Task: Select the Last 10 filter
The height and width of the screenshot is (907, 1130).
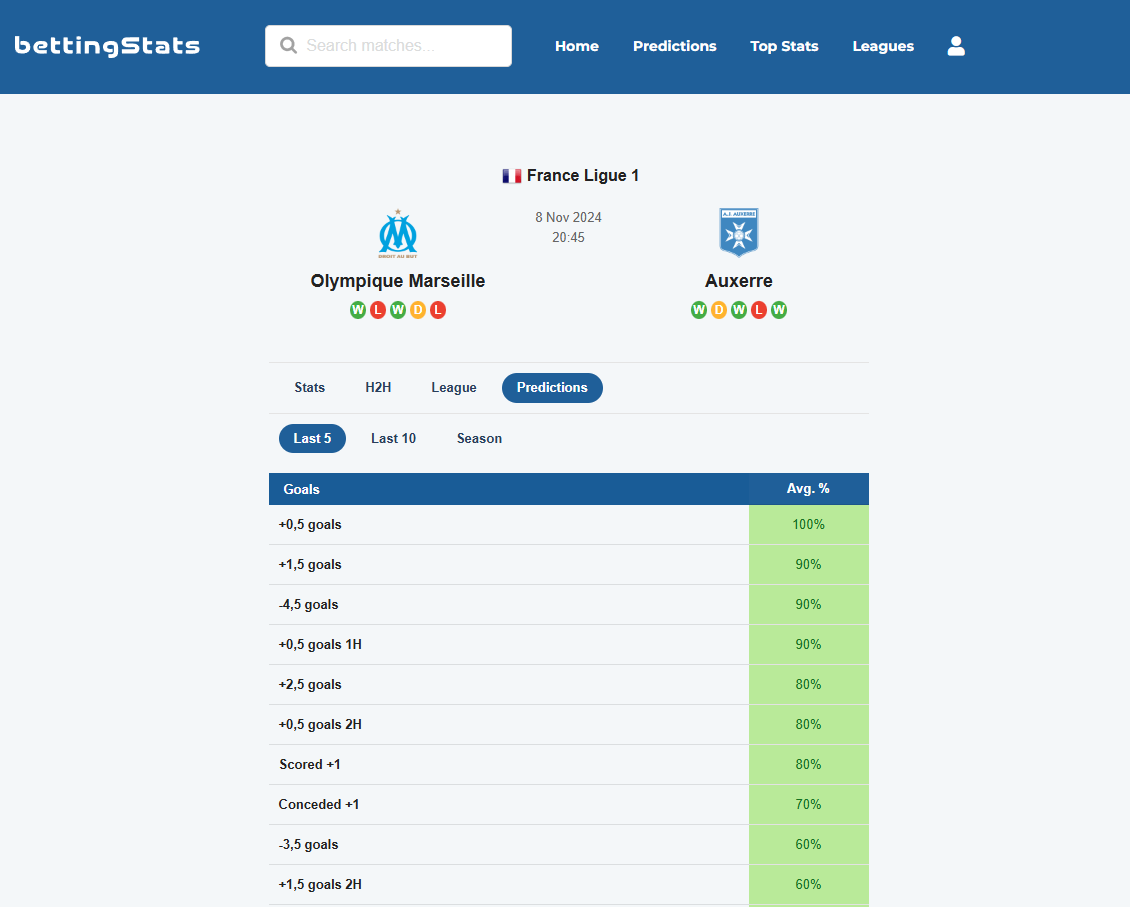Action: [393, 439]
